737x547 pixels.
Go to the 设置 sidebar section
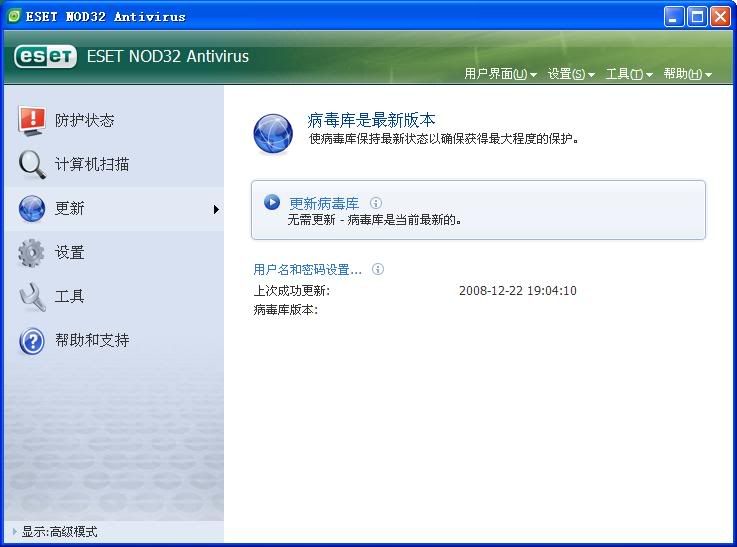114,253
